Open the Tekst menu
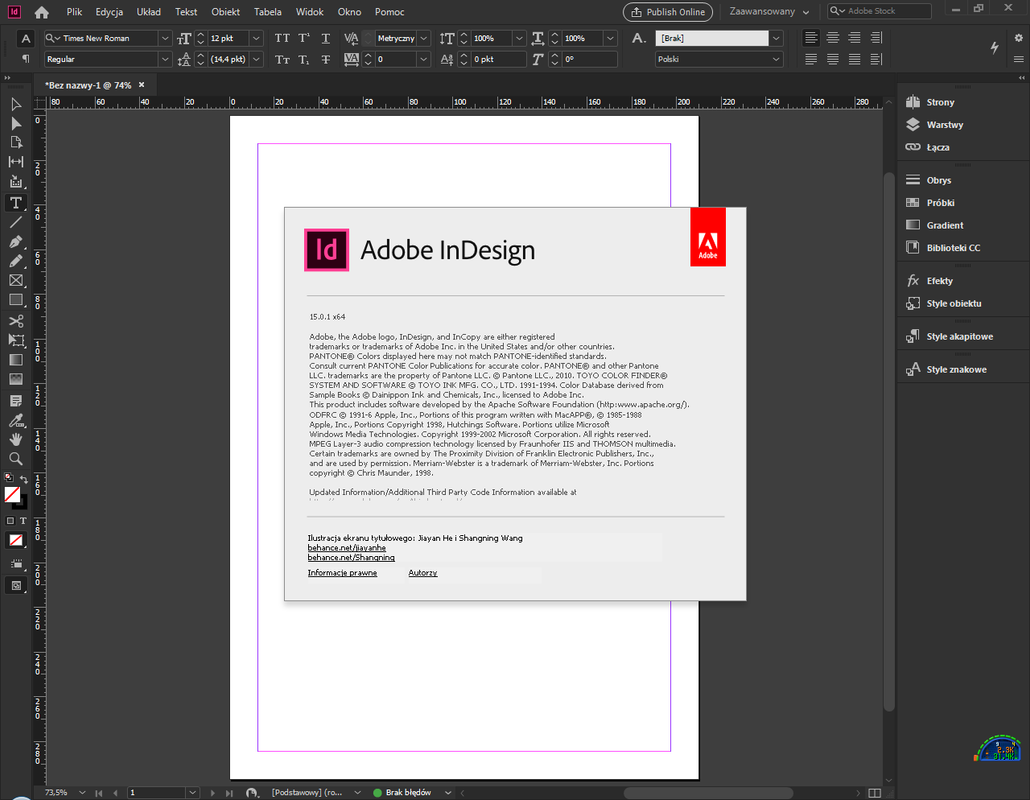This screenshot has height=800, width=1030. [x=186, y=12]
